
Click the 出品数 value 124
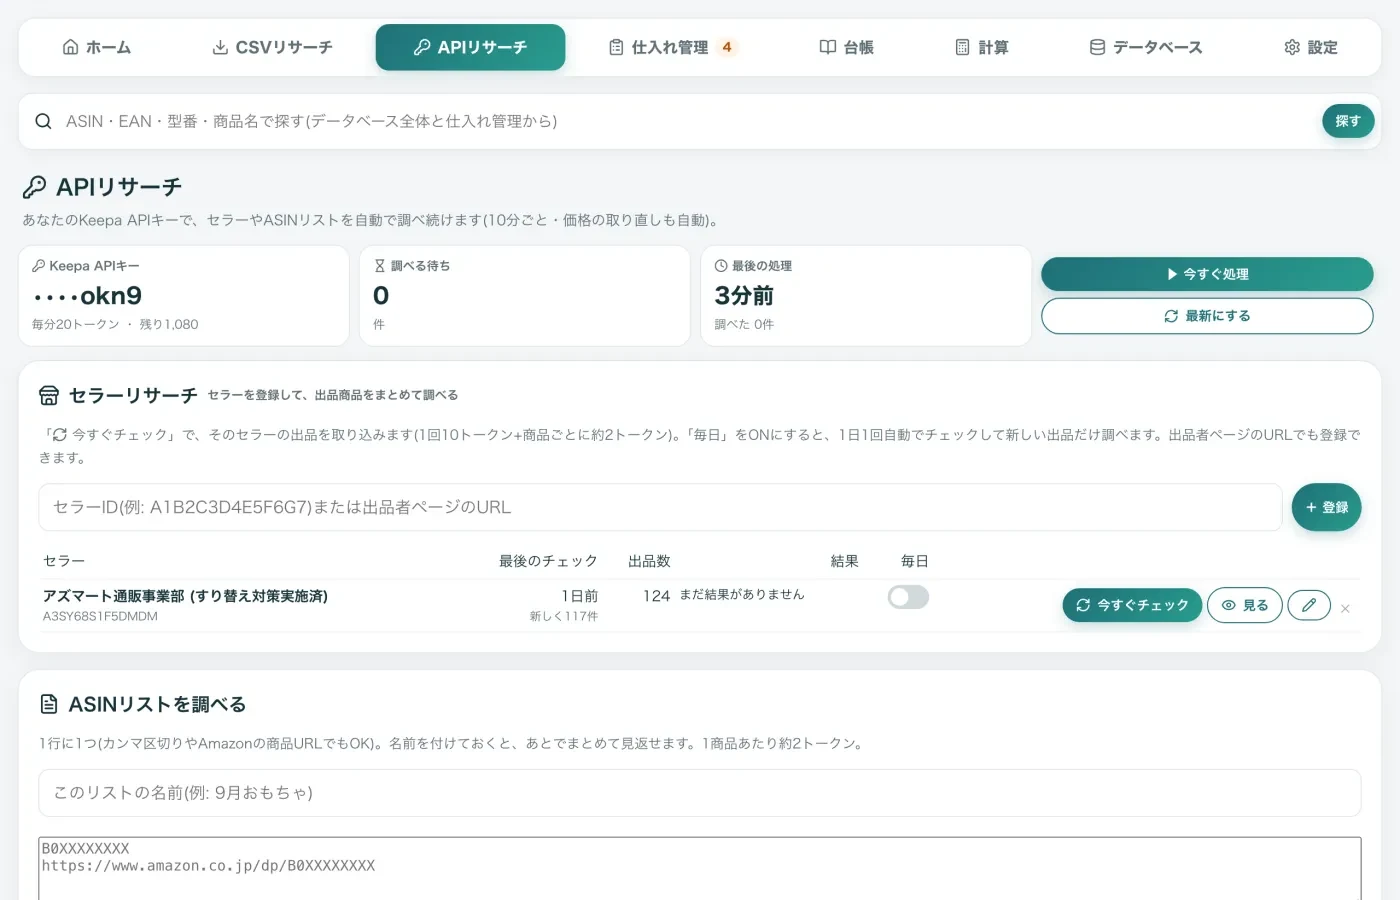click(x=656, y=596)
